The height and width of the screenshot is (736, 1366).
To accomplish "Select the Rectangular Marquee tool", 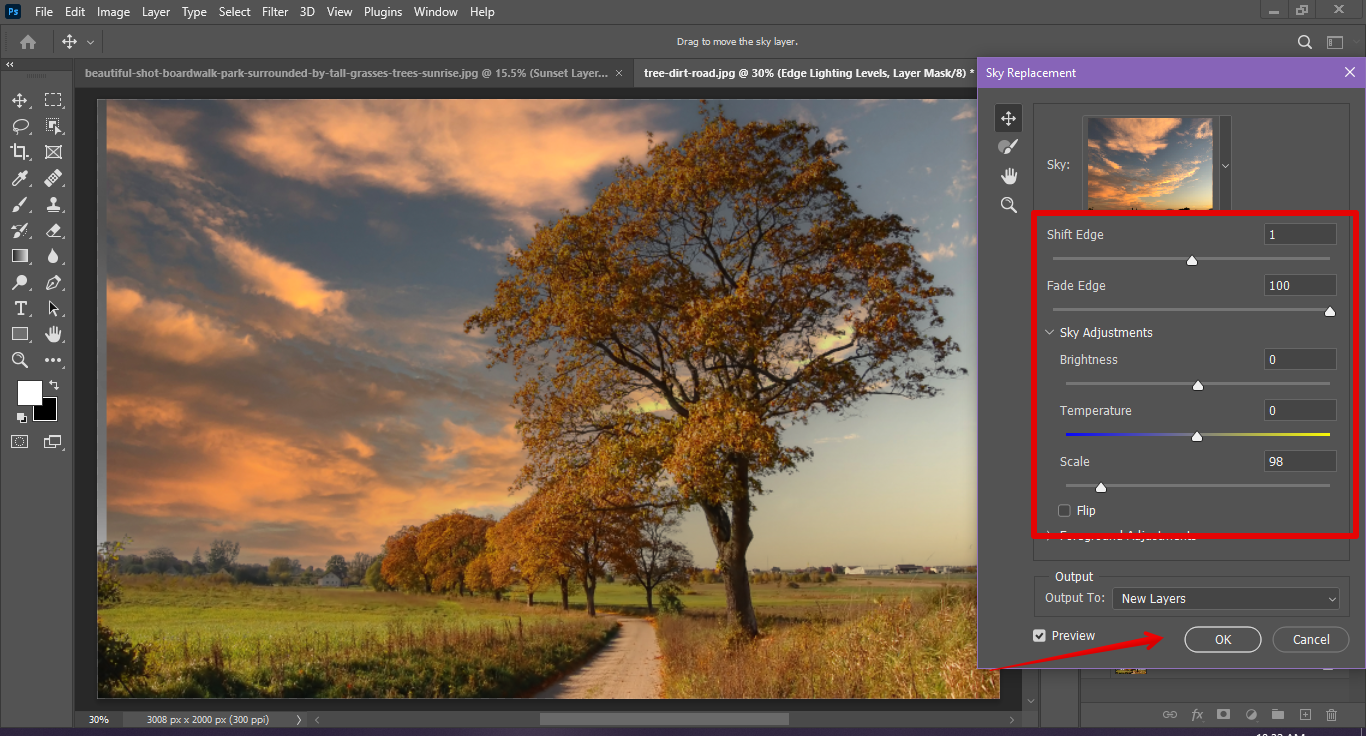I will coord(53,100).
